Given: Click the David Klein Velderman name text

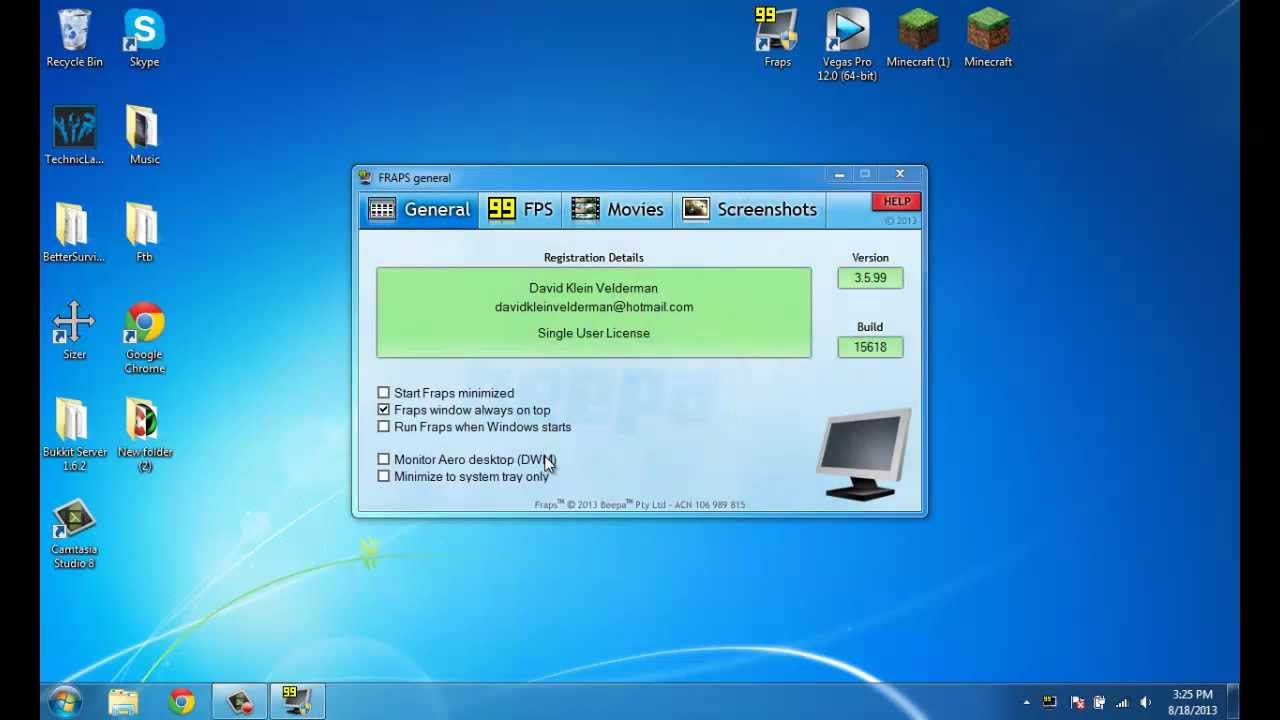Looking at the screenshot, I should (594, 288).
